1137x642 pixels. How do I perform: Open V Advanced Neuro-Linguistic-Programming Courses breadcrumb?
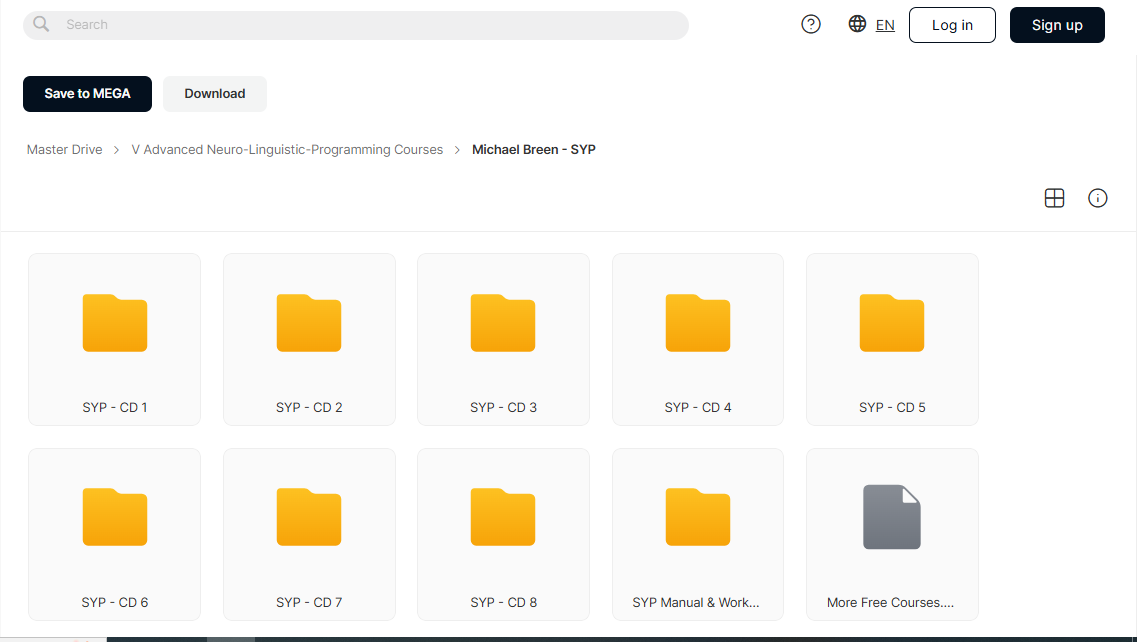pyautogui.click(x=287, y=149)
